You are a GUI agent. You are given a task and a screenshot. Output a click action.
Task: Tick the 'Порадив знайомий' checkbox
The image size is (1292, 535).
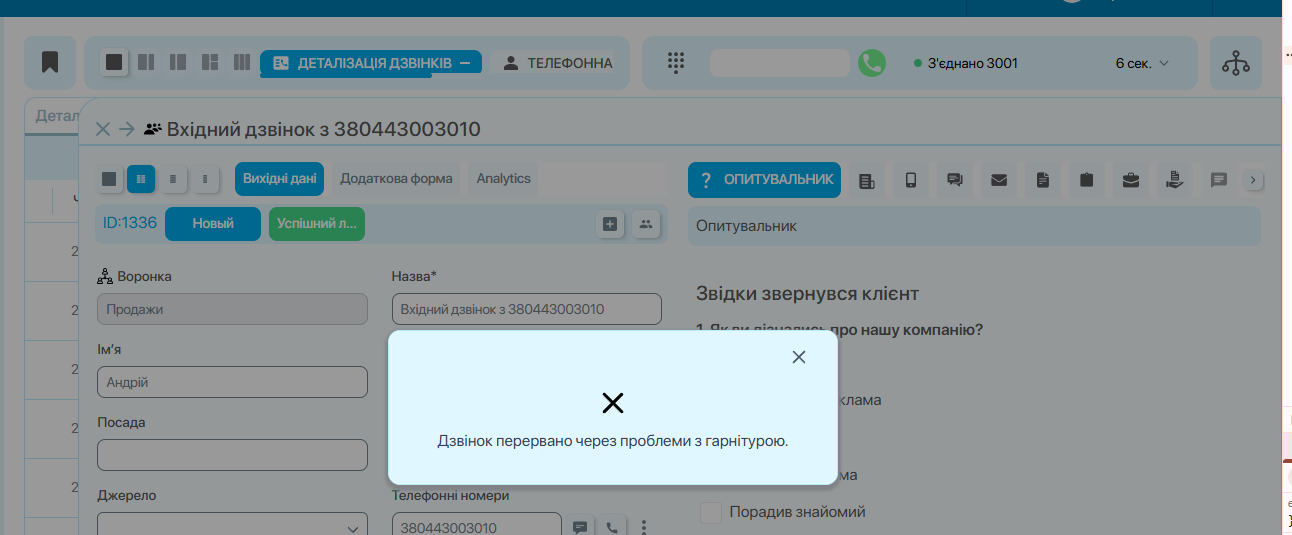pos(711,512)
